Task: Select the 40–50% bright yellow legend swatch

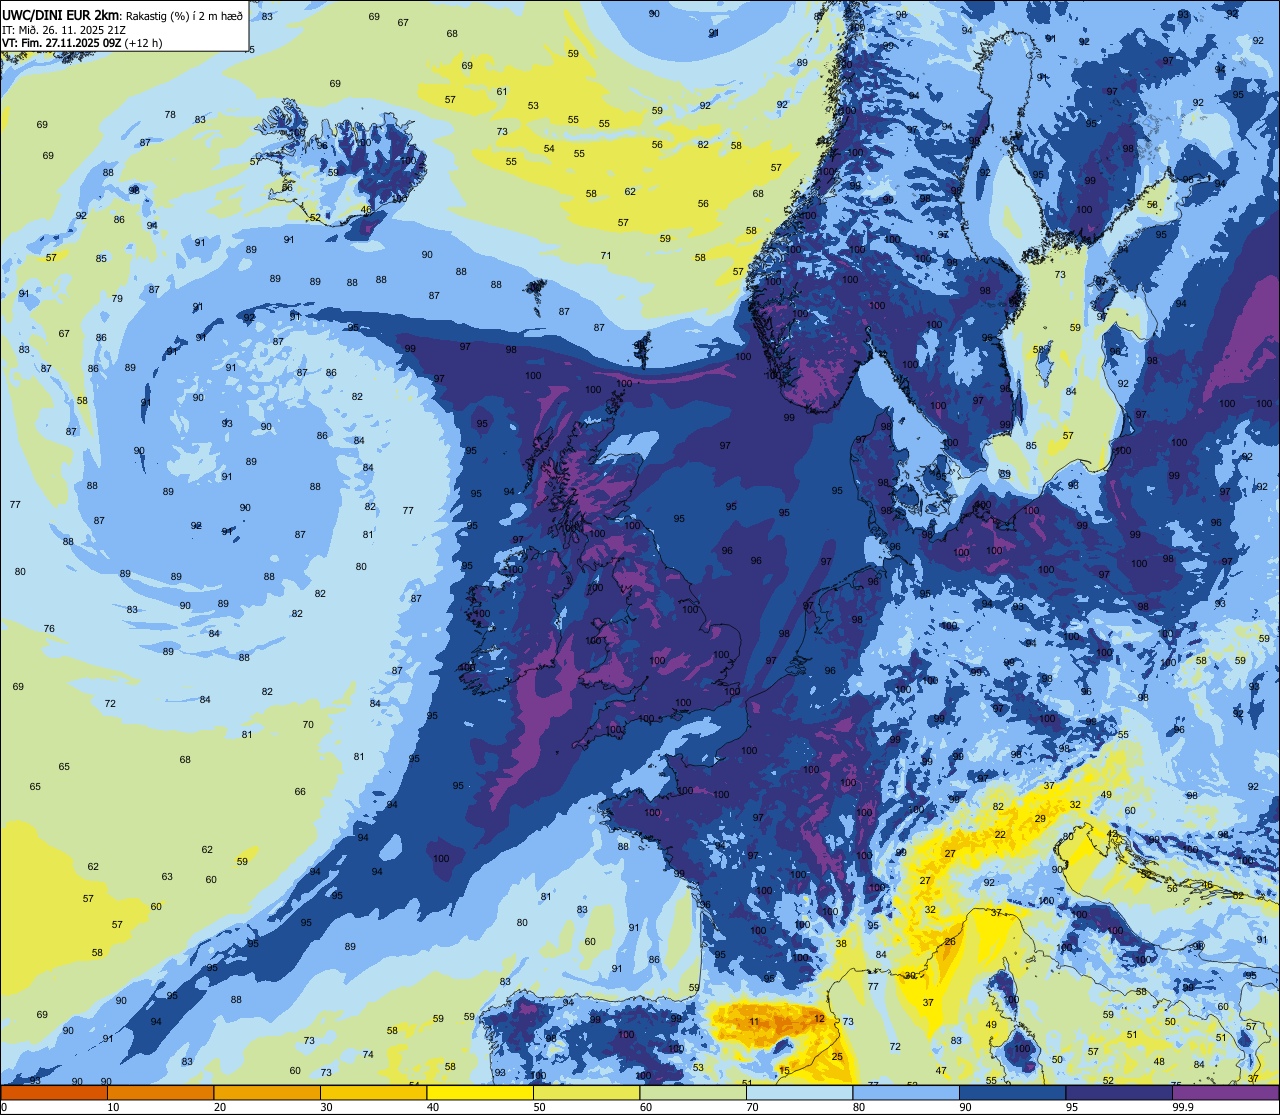Action: pos(480,1091)
